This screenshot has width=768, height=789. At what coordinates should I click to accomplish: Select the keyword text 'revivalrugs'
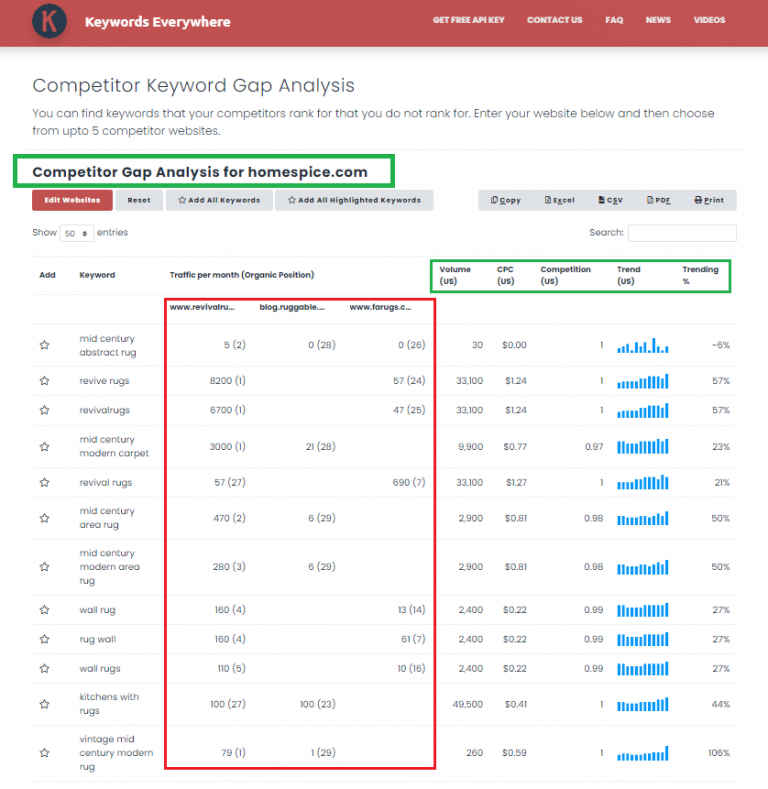click(104, 410)
